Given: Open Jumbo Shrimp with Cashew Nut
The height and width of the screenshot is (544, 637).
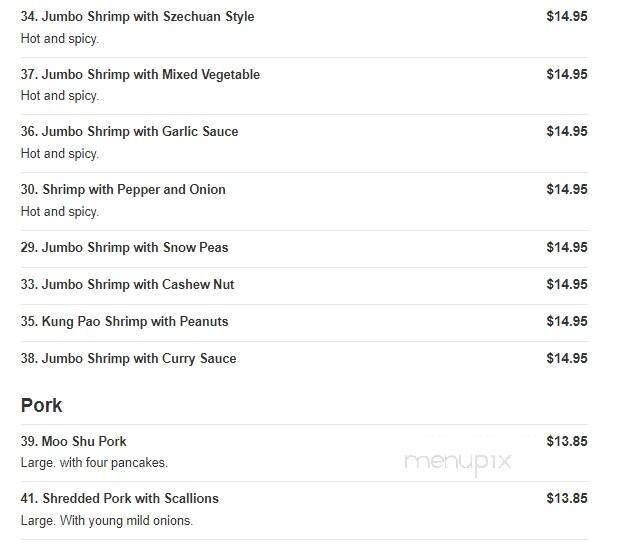Looking at the screenshot, I should pyautogui.click(x=127, y=285).
